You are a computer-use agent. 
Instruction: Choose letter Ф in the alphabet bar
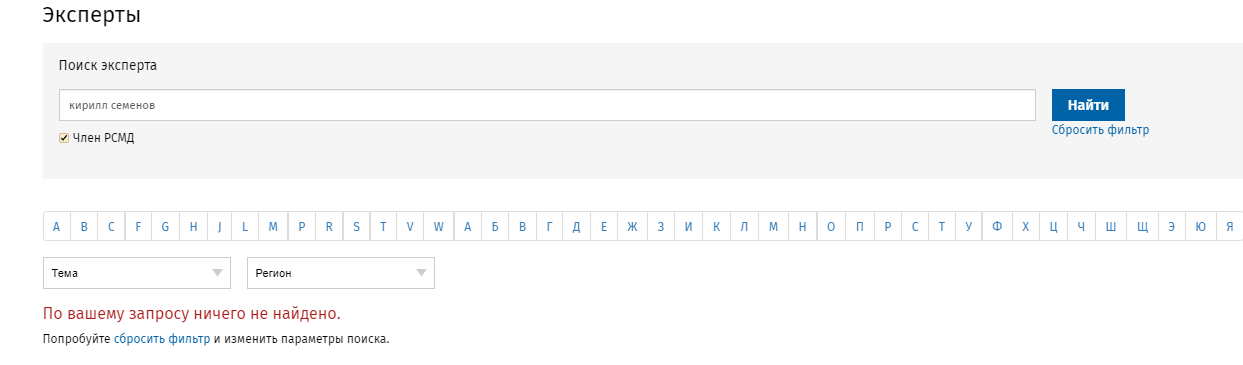(997, 227)
